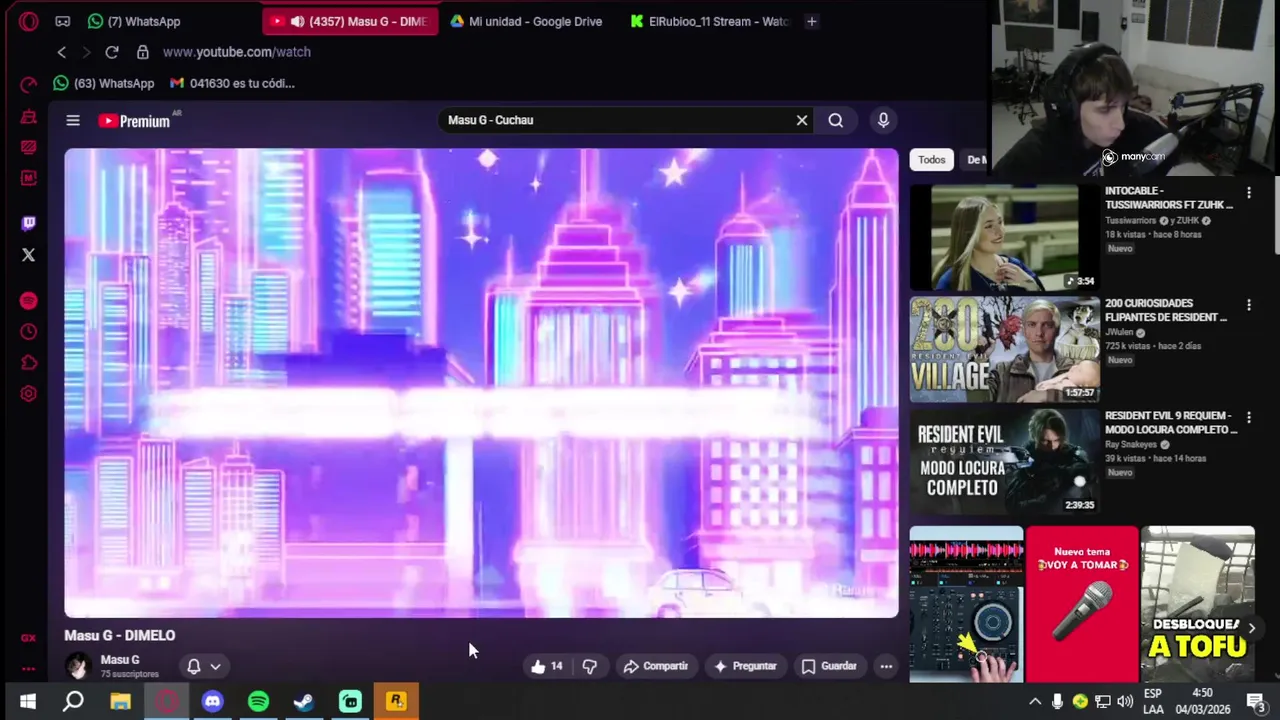Image resolution: width=1280 pixels, height=720 pixels.
Task: Open Windows taskbar search
Action: 73,702
